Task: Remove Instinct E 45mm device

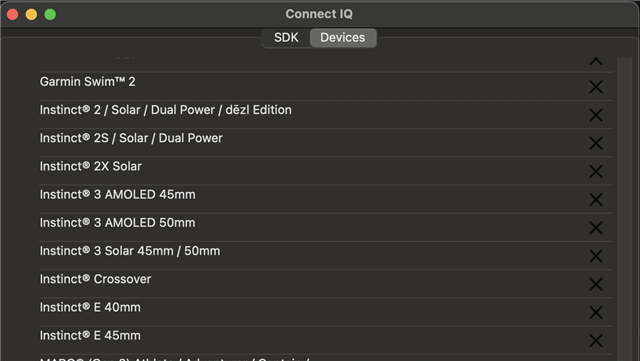Action: [x=596, y=340]
